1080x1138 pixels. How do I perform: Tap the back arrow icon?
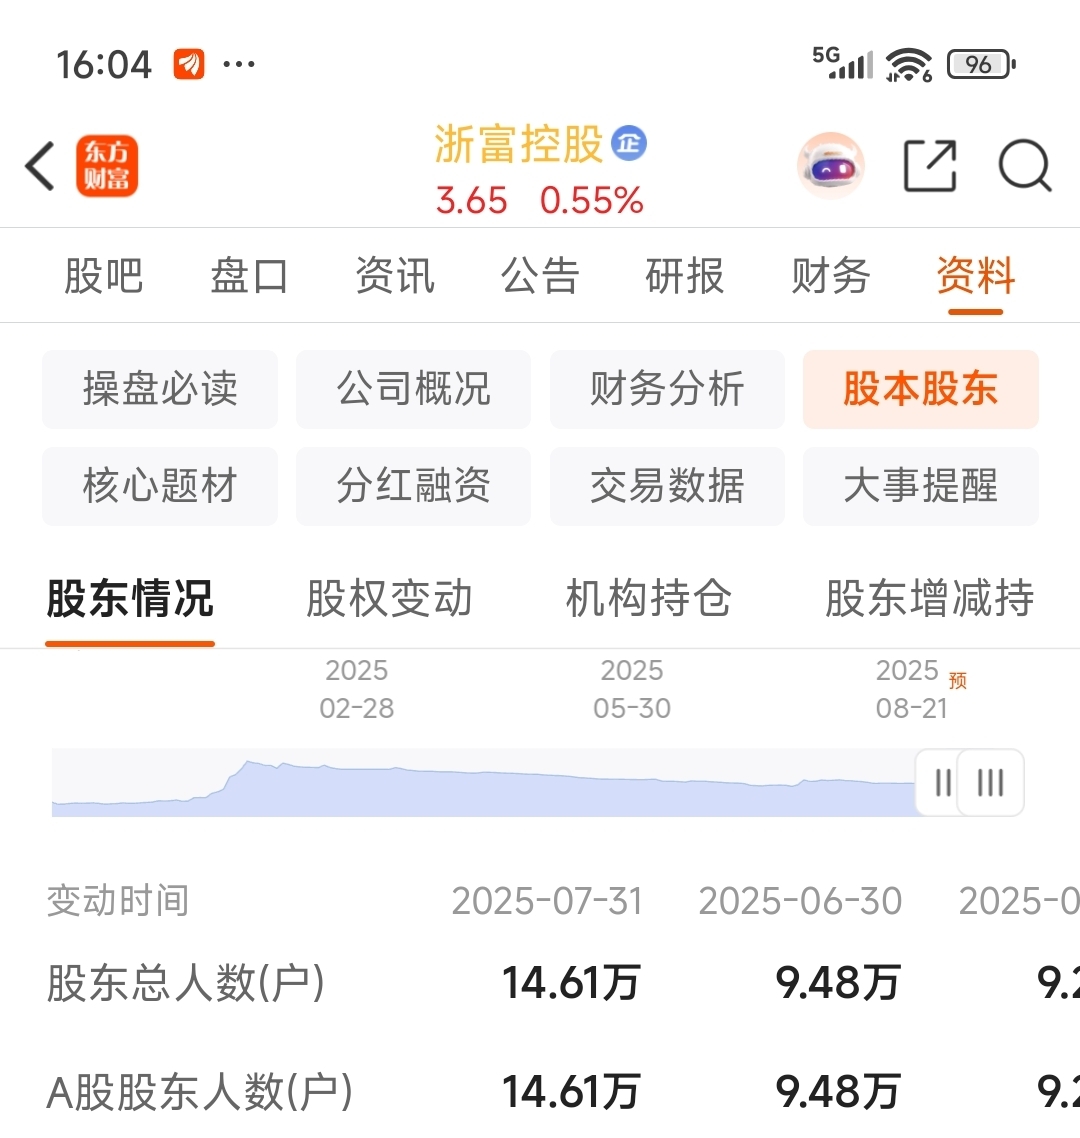coord(40,165)
